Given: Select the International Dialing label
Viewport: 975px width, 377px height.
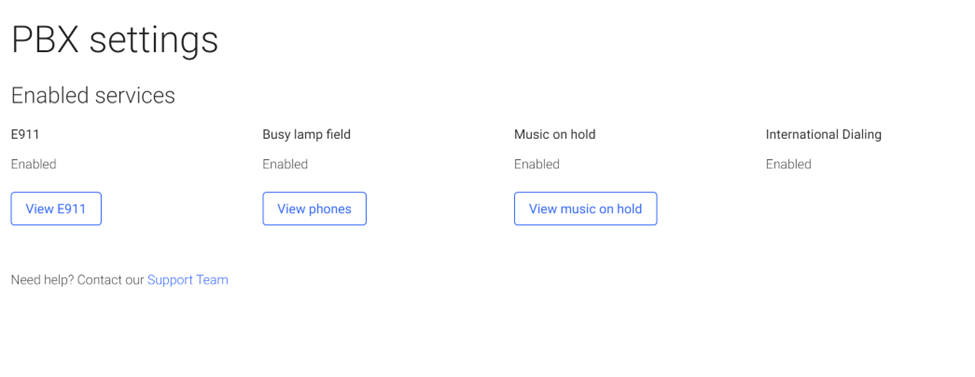Looking at the screenshot, I should pos(823,134).
